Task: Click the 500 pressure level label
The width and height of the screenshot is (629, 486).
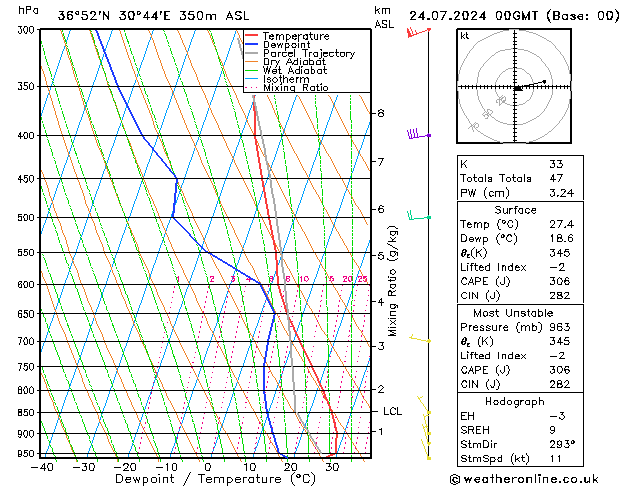Action: tap(28, 217)
